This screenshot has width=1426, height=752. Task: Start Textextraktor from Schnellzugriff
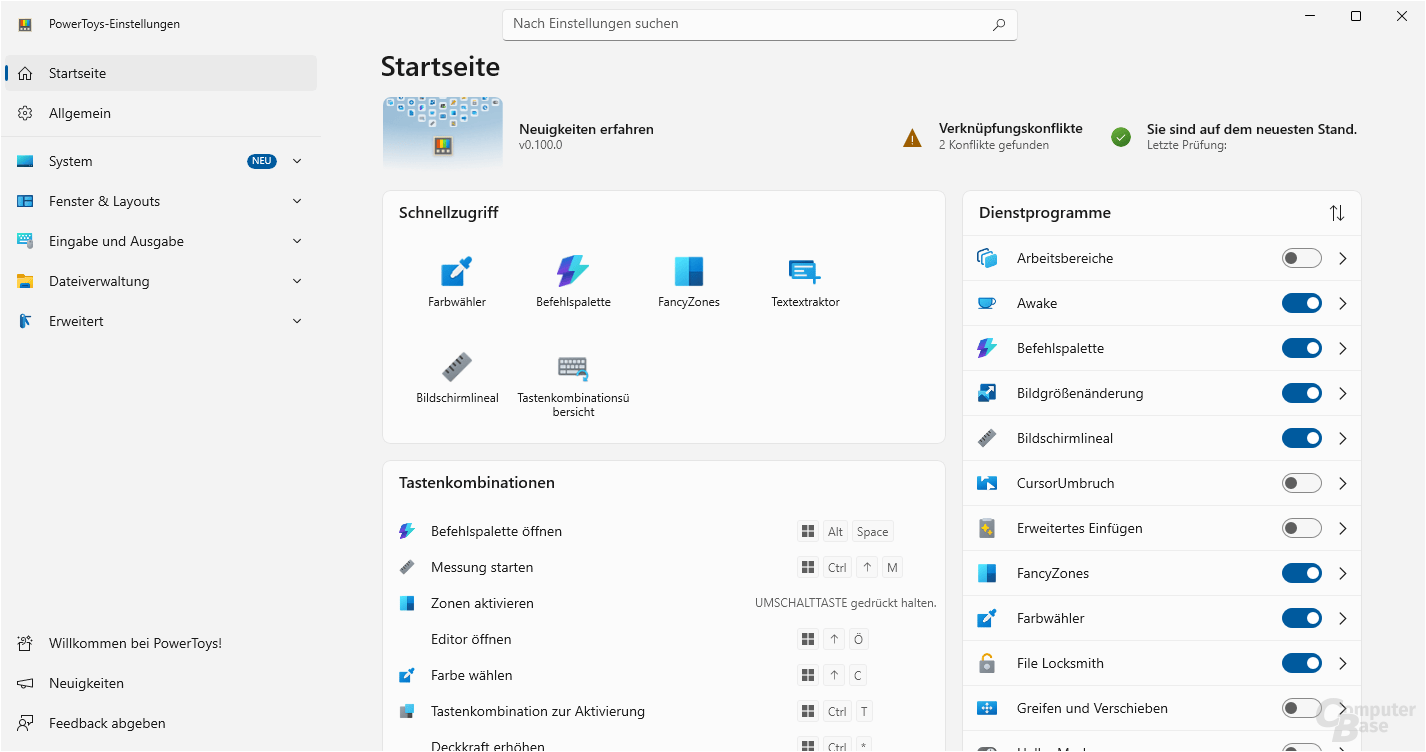pos(805,281)
